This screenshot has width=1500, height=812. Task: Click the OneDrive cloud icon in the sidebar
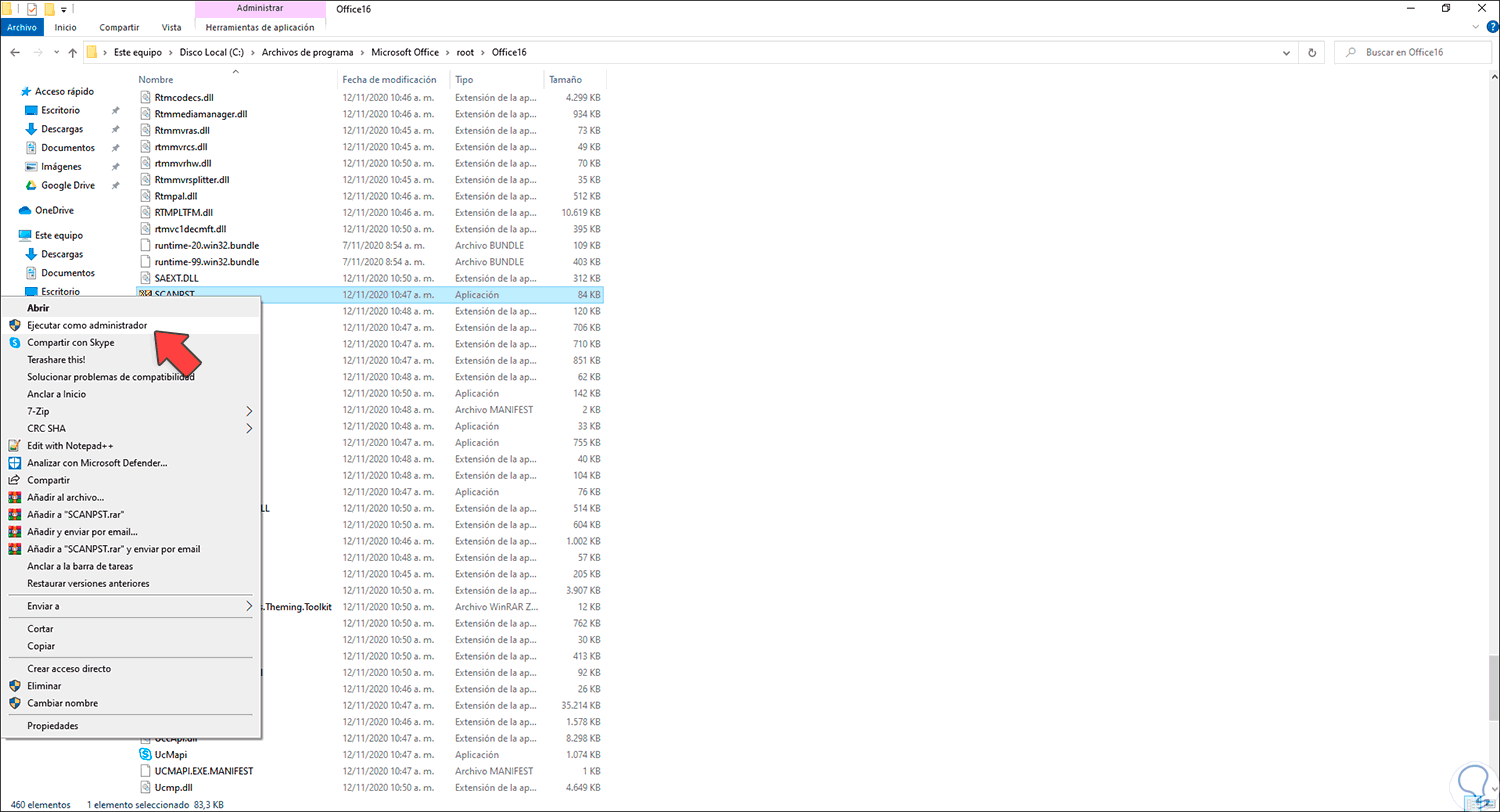(x=25, y=210)
